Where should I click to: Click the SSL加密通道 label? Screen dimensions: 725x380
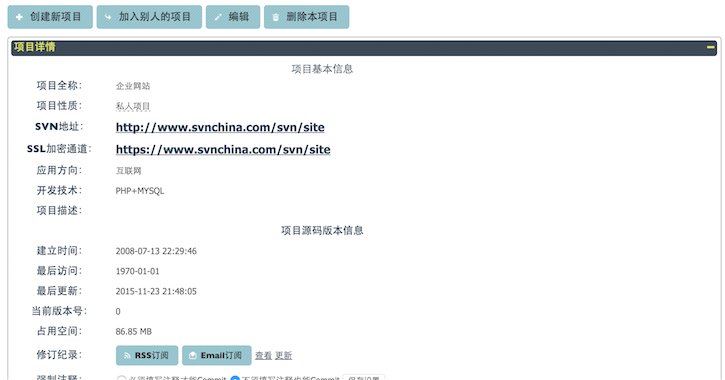59,149
